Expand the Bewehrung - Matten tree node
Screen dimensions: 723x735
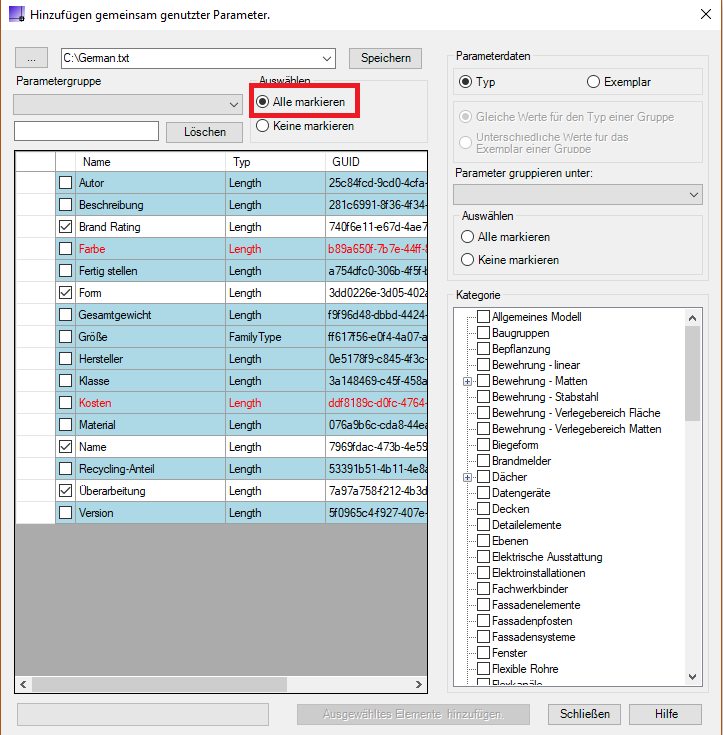(467, 382)
